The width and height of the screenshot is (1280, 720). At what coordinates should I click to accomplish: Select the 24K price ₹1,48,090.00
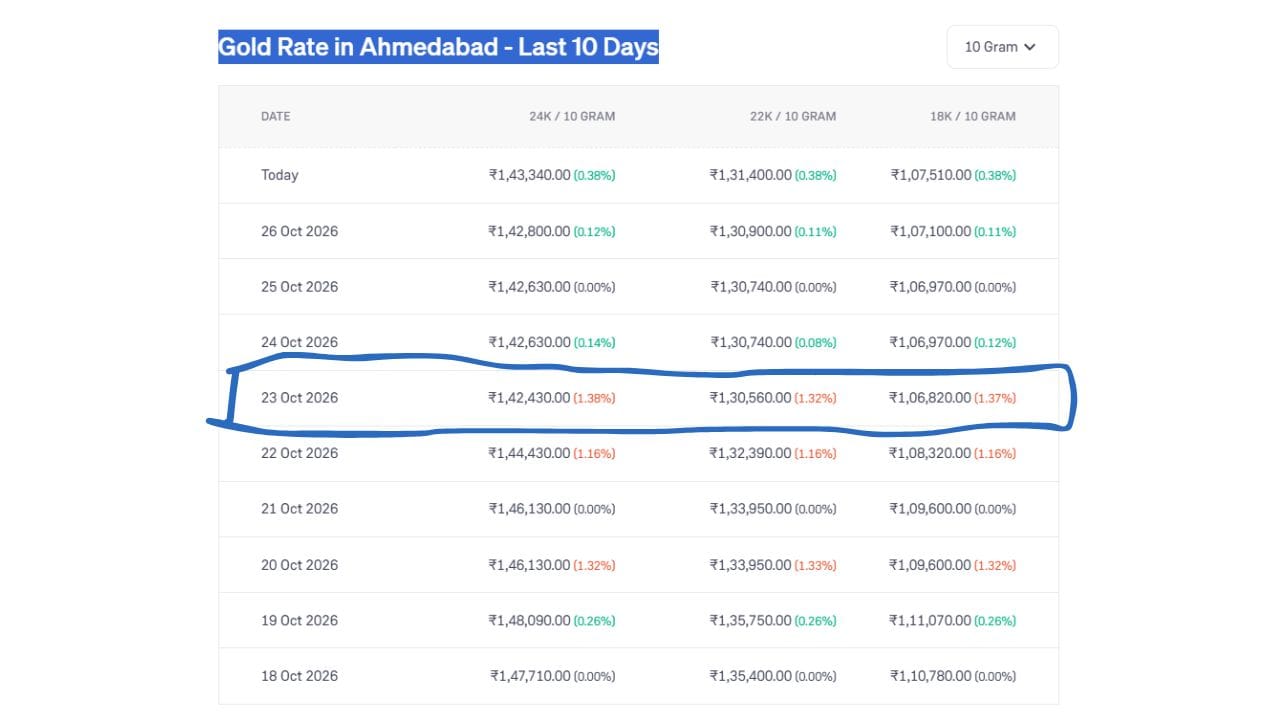pos(530,621)
